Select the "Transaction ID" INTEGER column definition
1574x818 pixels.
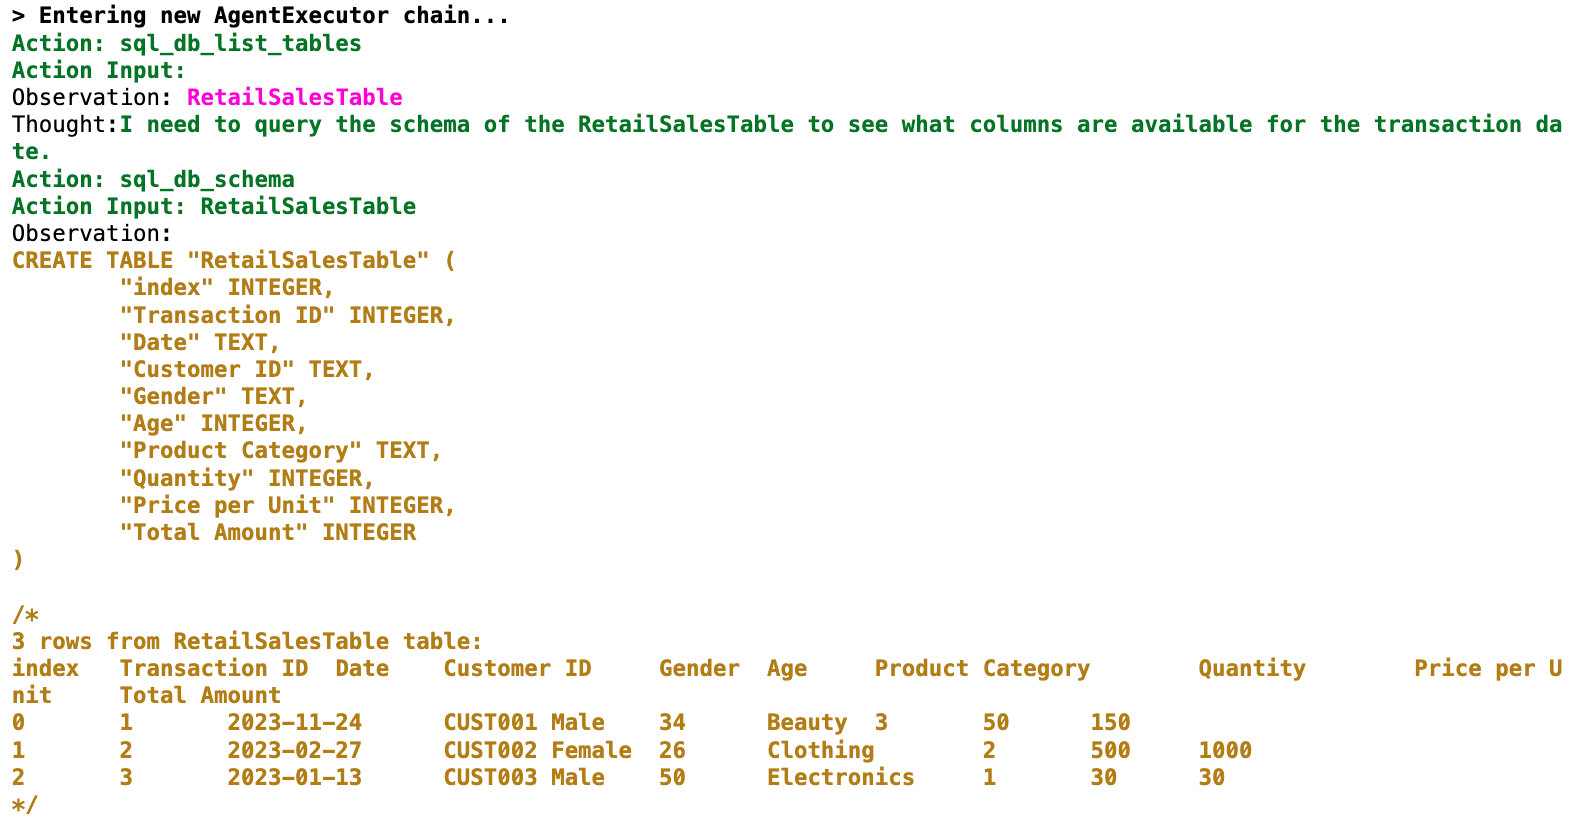(x=287, y=315)
